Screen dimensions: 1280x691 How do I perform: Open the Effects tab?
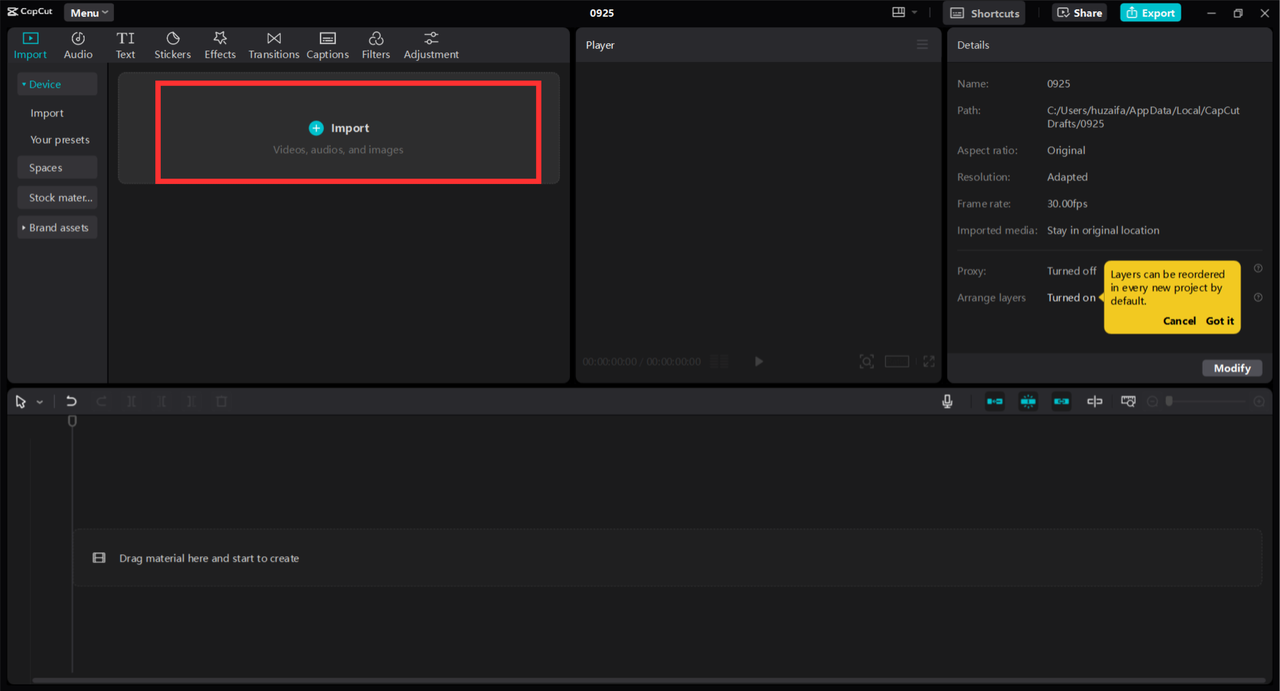(x=220, y=45)
